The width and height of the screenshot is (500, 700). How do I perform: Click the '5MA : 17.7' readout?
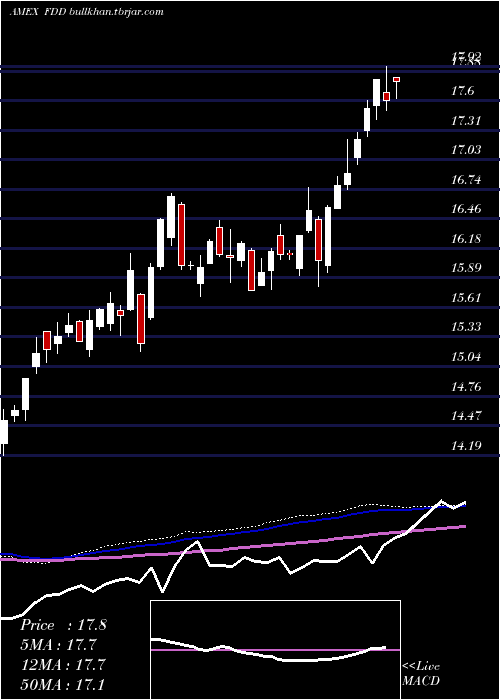tap(59, 645)
